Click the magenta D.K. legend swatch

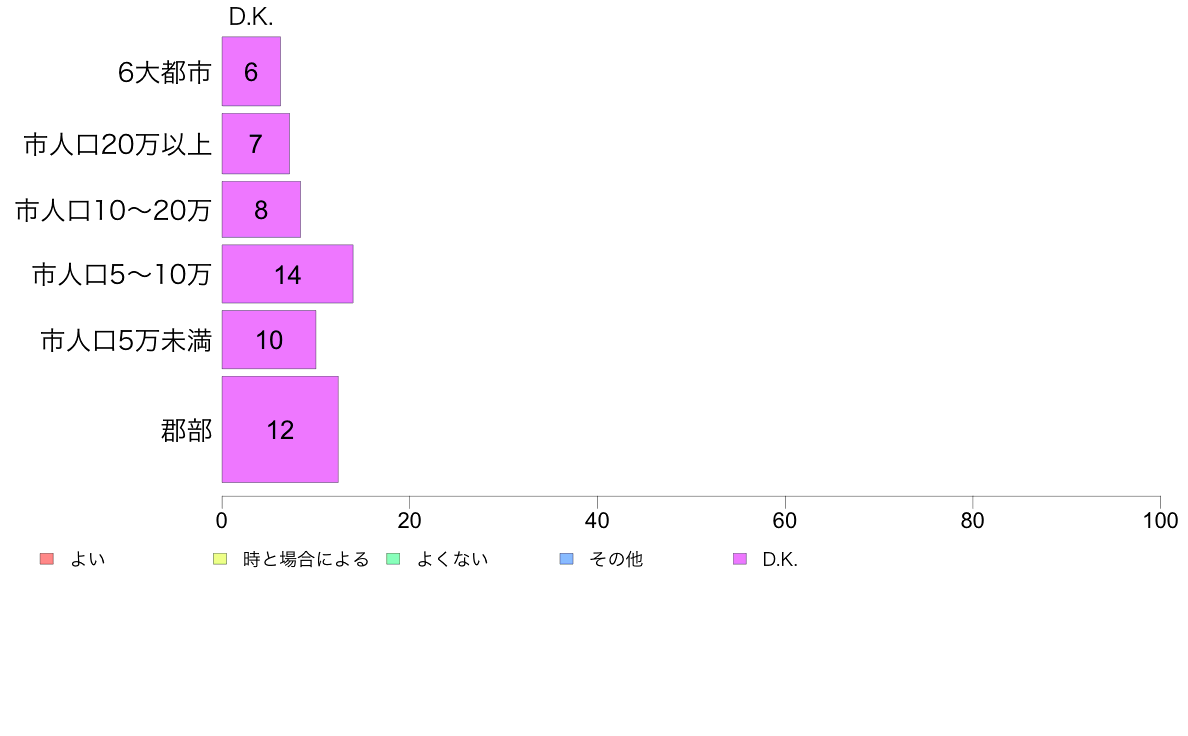click(740, 559)
